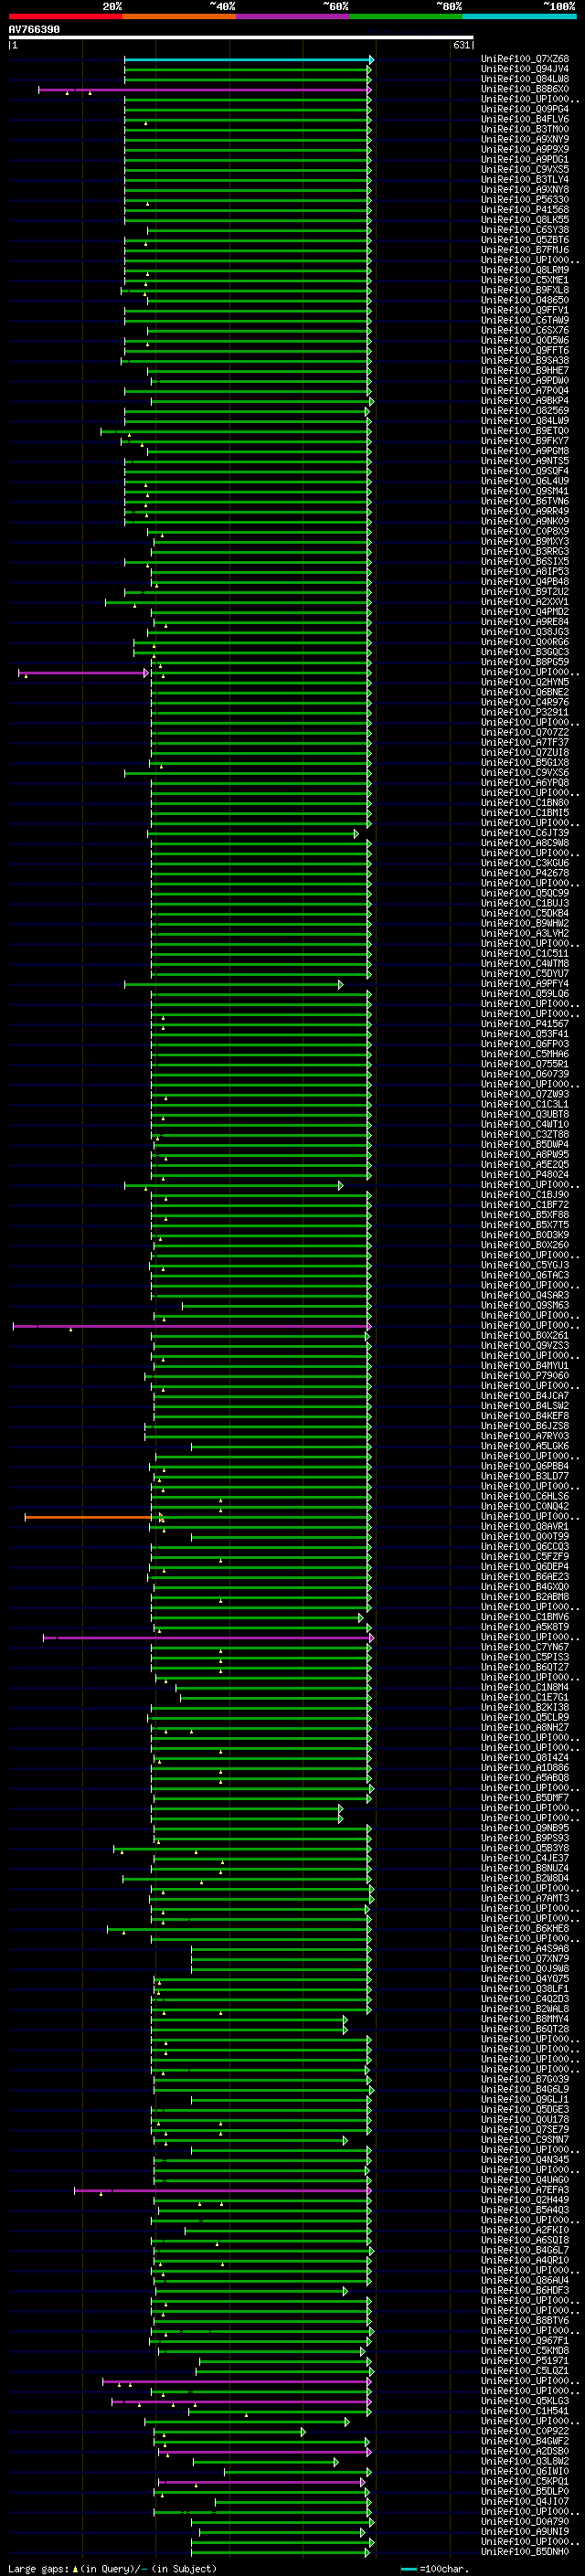Open hit UniRef100_A1D886
Viewport: 585px width, 2576px height.
pyautogui.click(x=525, y=1768)
